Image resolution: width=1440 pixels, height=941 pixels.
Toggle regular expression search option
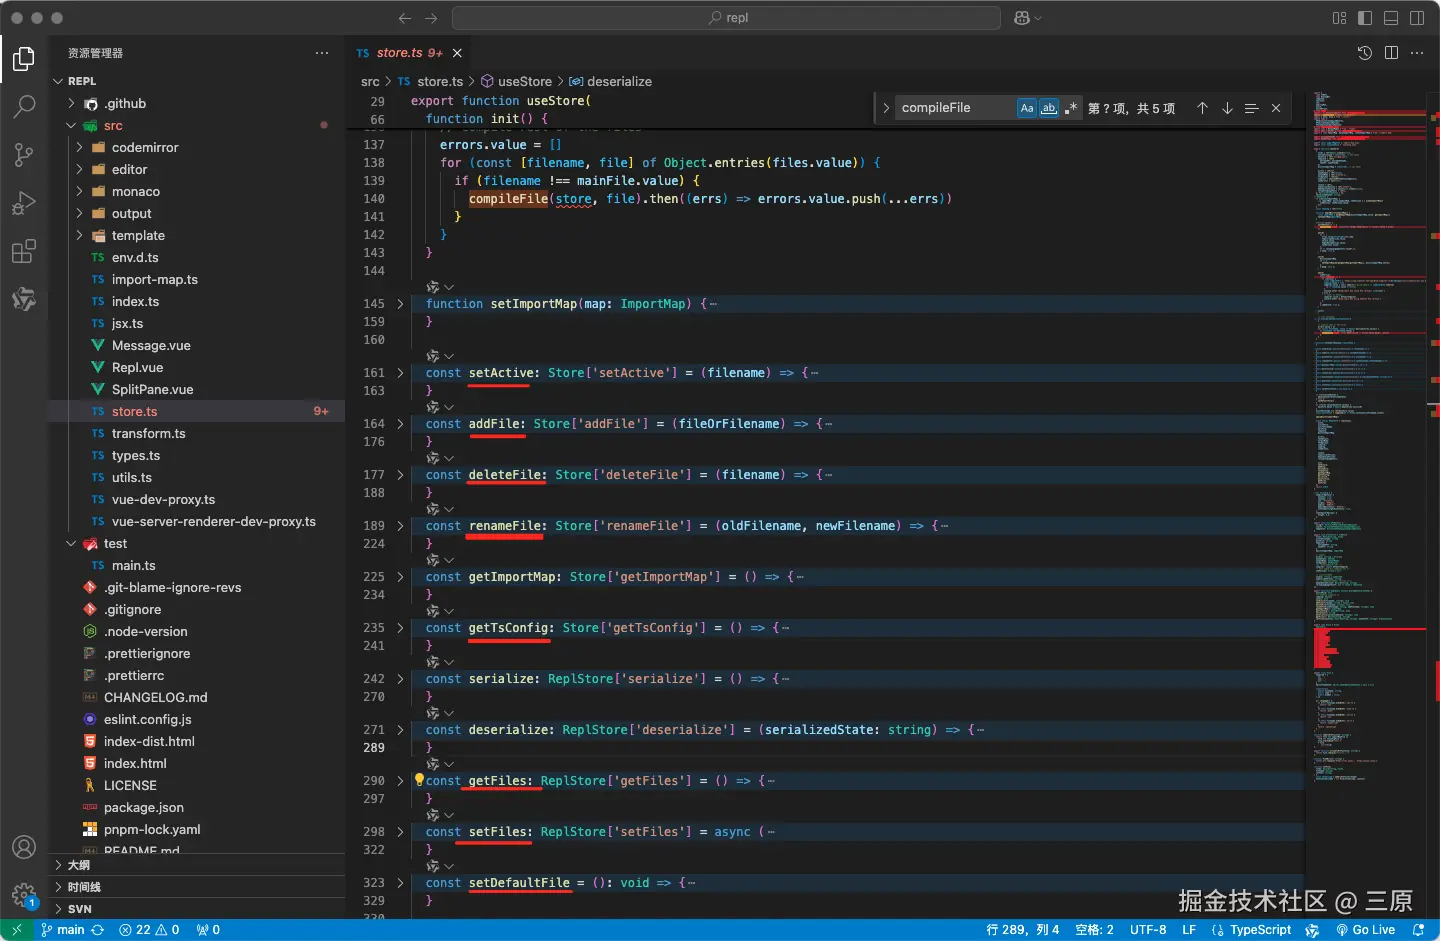[1071, 108]
